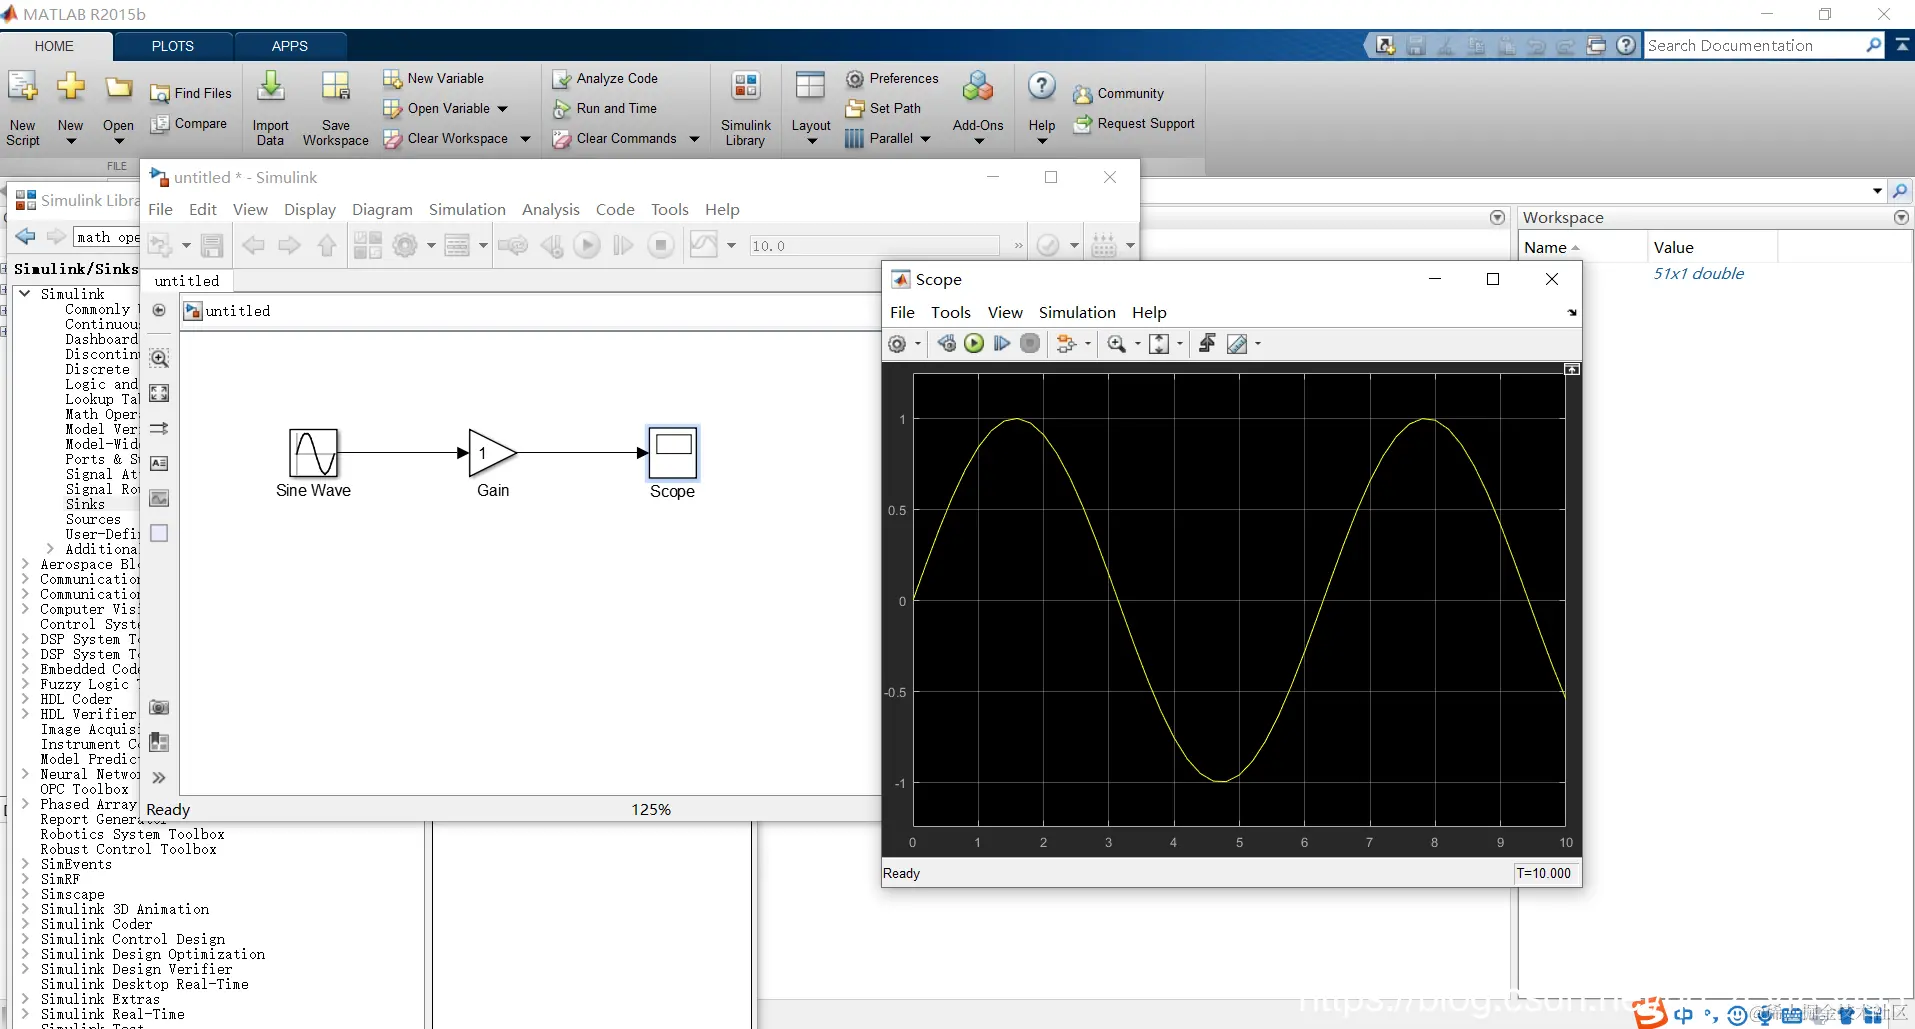Collapse the Simulink library tree node
1915x1029 pixels.
(25, 294)
